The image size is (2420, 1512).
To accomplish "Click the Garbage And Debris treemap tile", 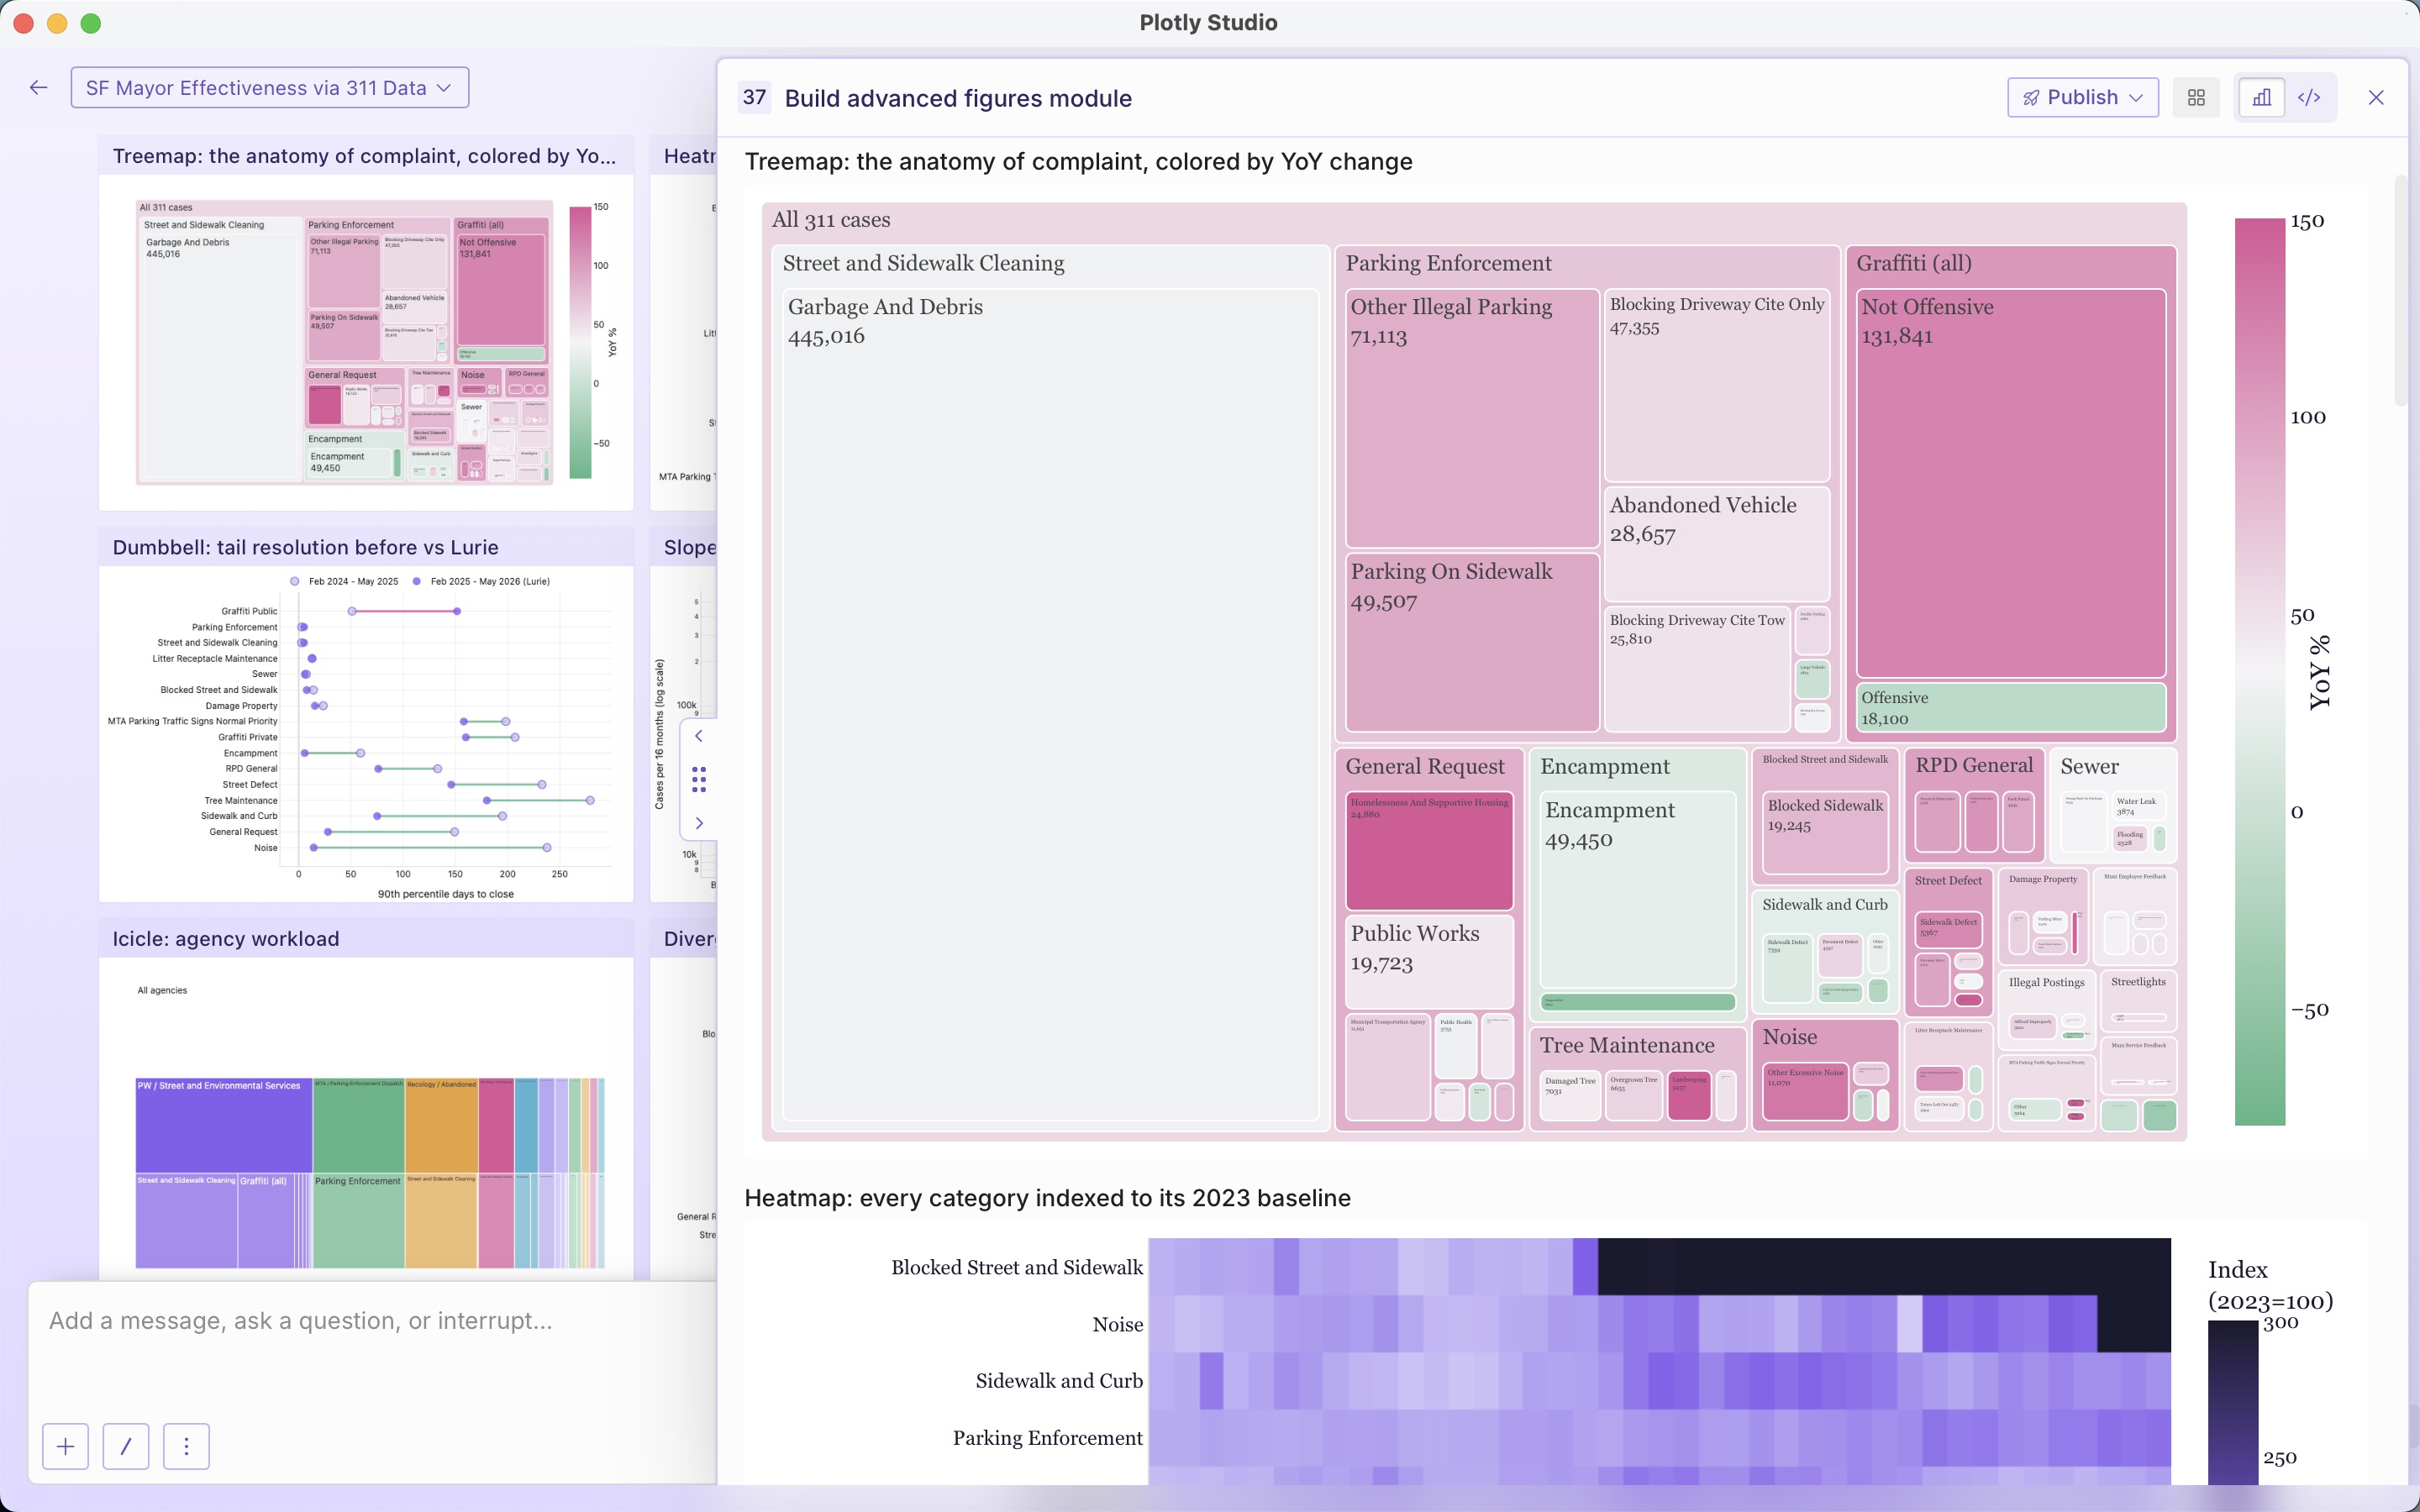I will coord(1051,705).
